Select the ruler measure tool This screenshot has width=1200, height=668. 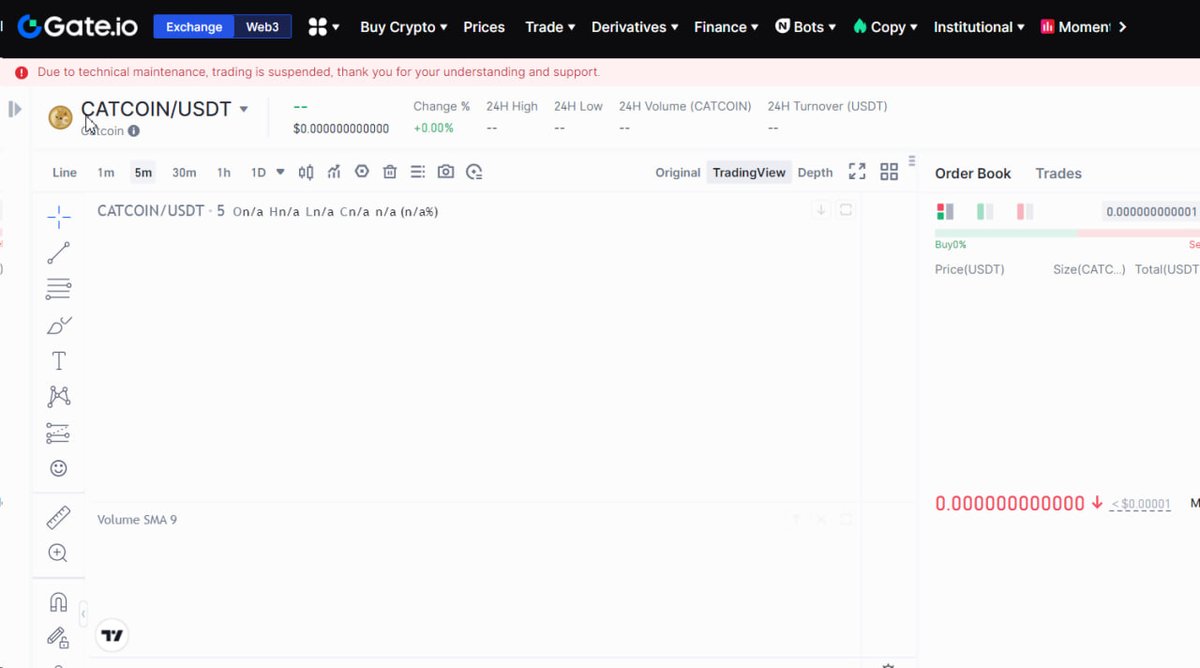tap(59, 517)
